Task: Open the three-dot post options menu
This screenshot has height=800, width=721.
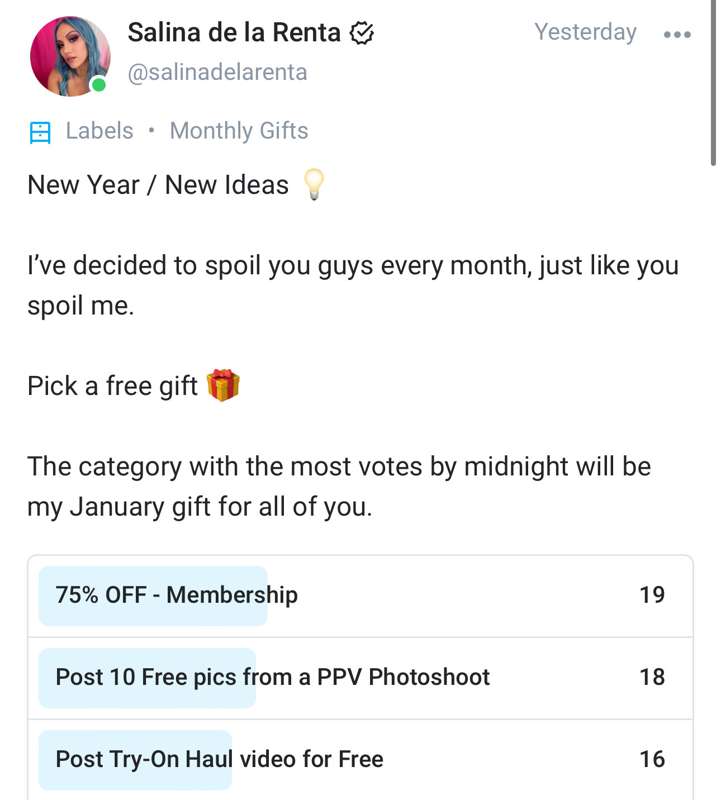Action: (x=677, y=34)
